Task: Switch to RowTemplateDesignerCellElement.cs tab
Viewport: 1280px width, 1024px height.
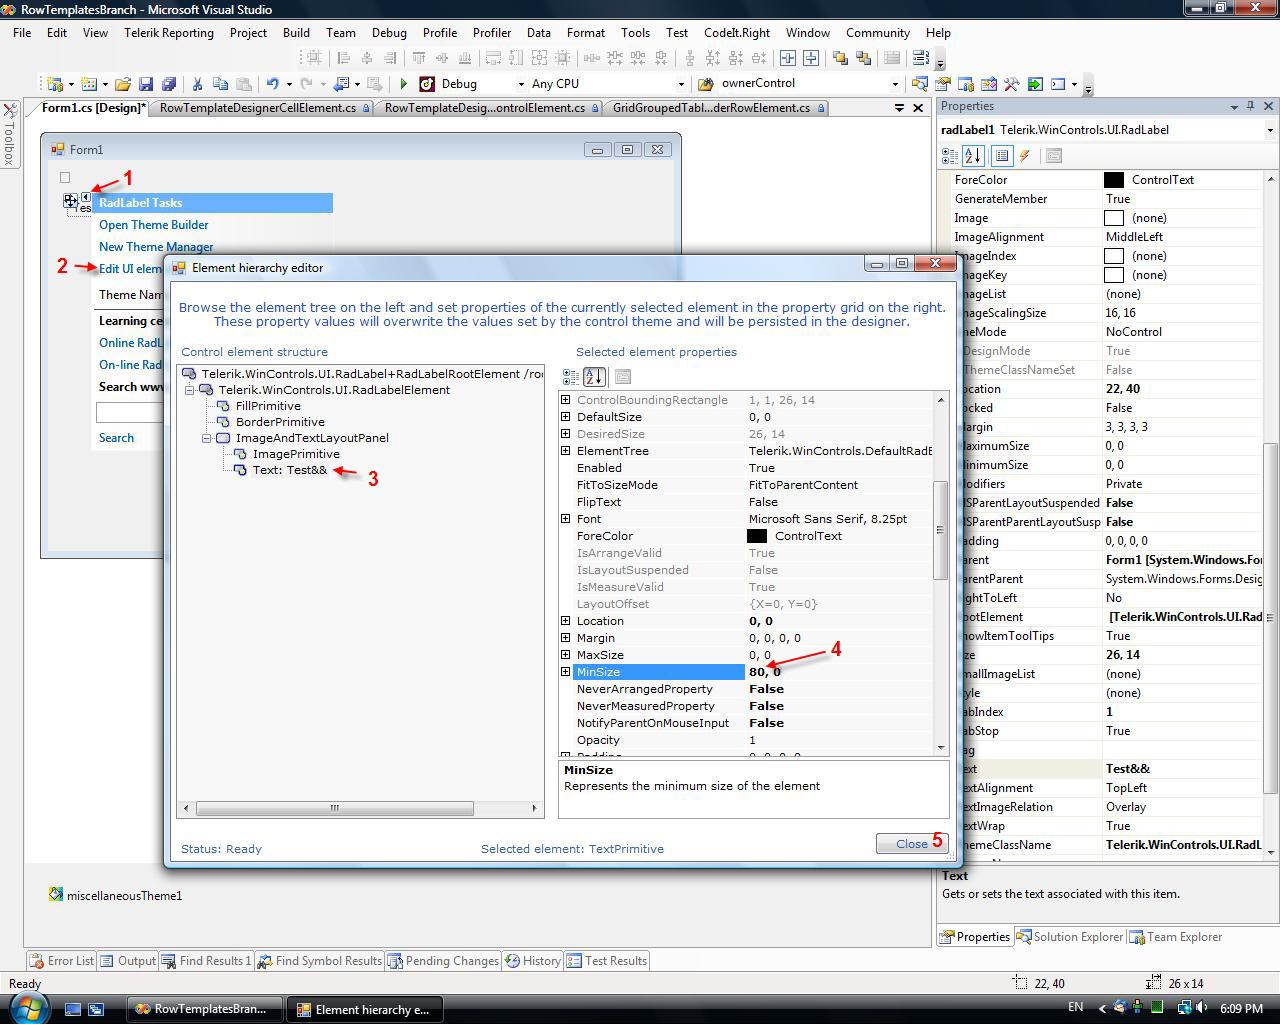Action: tap(257, 108)
